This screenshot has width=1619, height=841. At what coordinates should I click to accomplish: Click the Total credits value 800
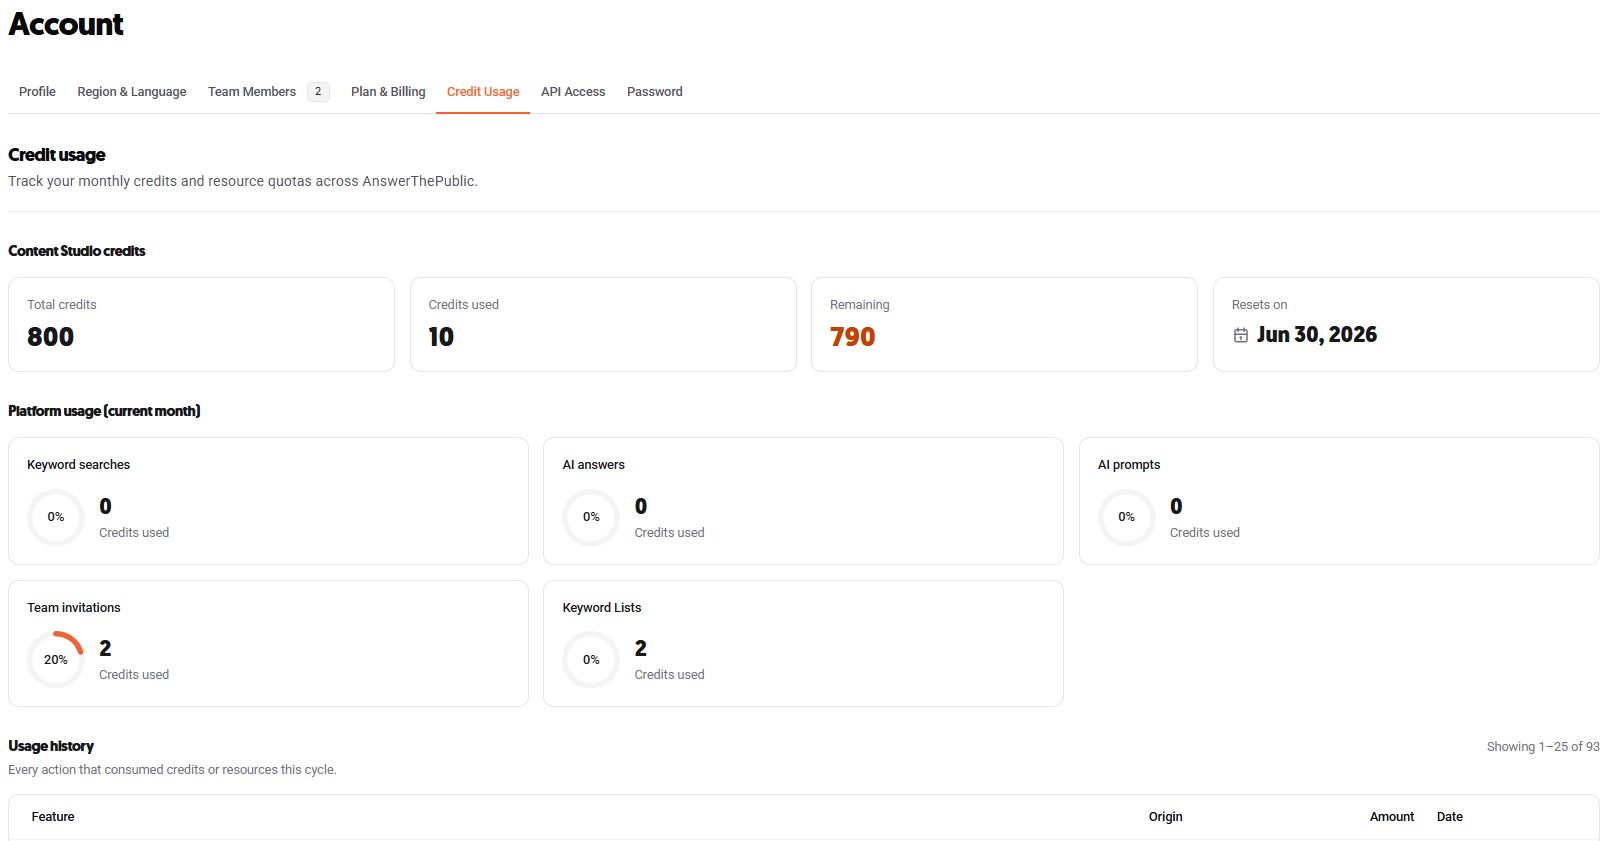pos(51,337)
